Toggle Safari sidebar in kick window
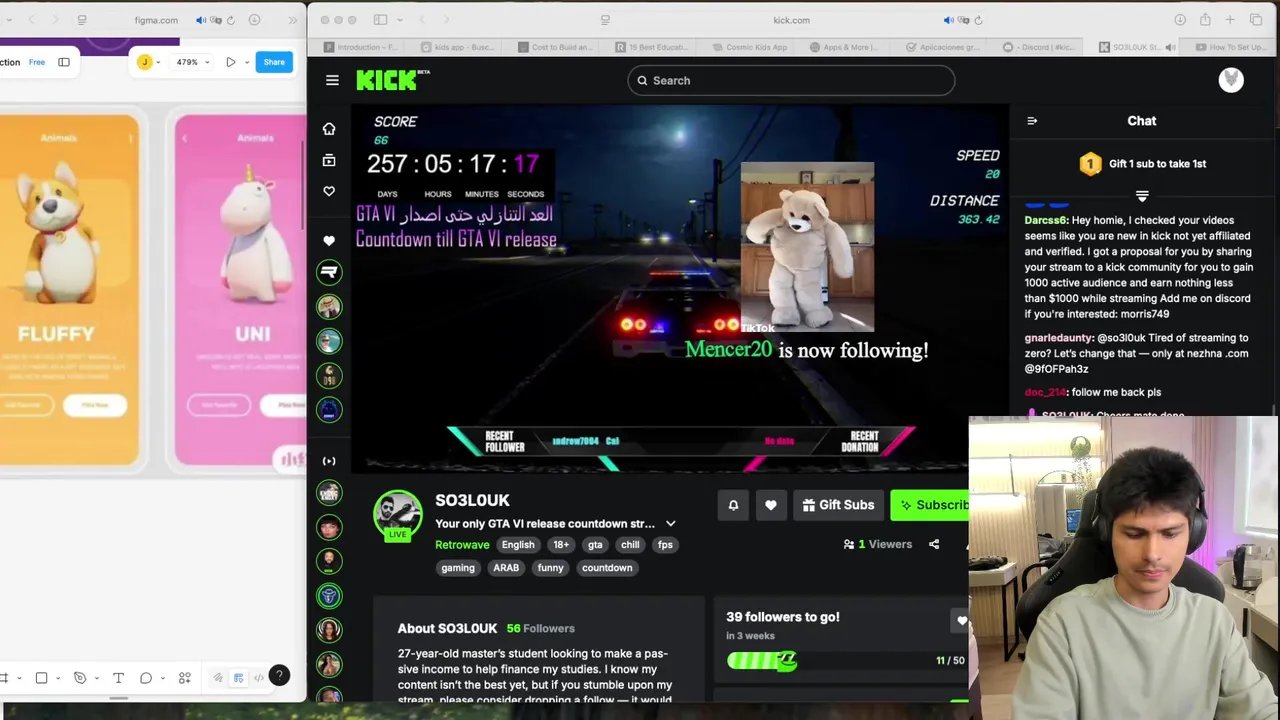Viewport: 1280px width, 720px height. [x=380, y=20]
